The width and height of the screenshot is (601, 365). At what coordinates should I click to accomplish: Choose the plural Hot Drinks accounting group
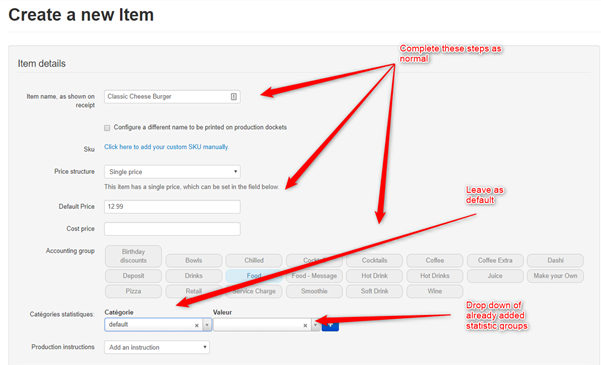pos(435,276)
